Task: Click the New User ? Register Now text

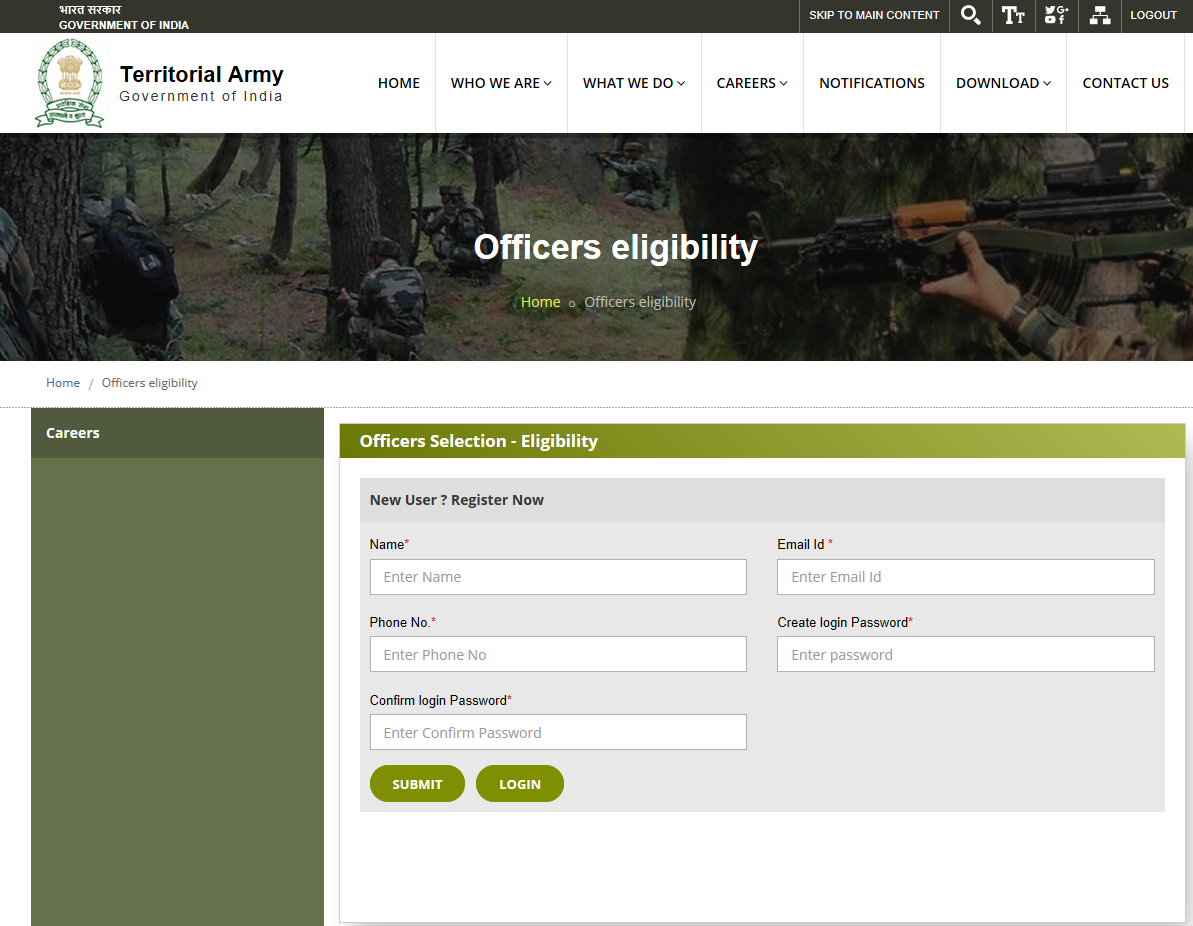Action: coord(457,500)
